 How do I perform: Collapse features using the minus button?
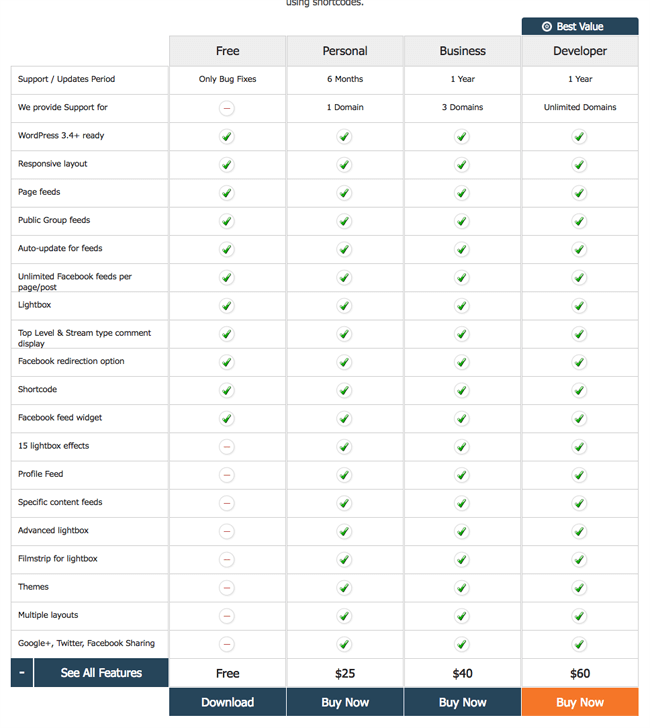coord(22,673)
